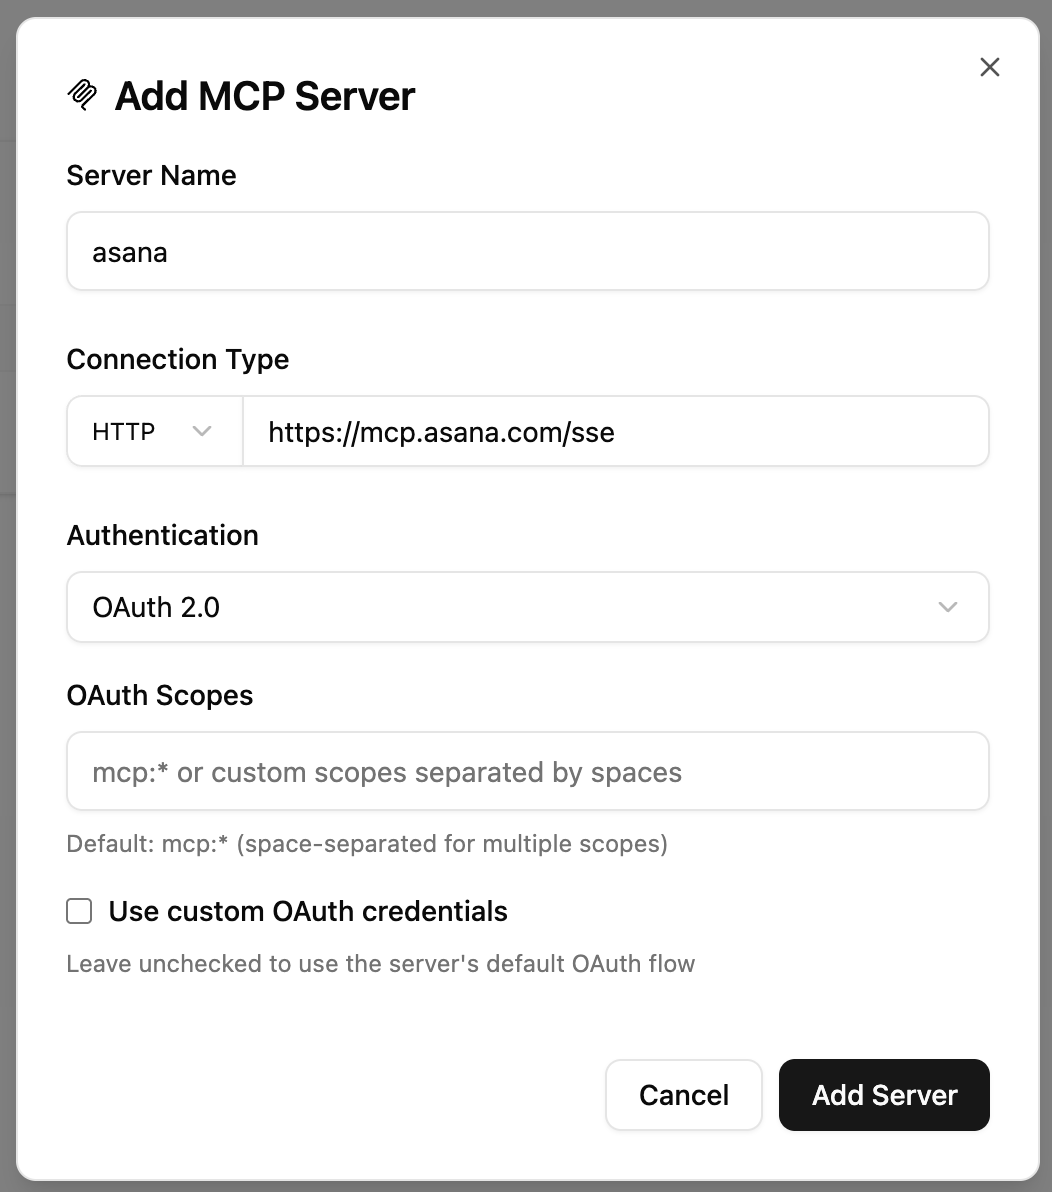Expand the Authentication OAuth 2.0 dropdown
The width and height of the screenshot is (1052, 1192).
click(x=528, y=607)
